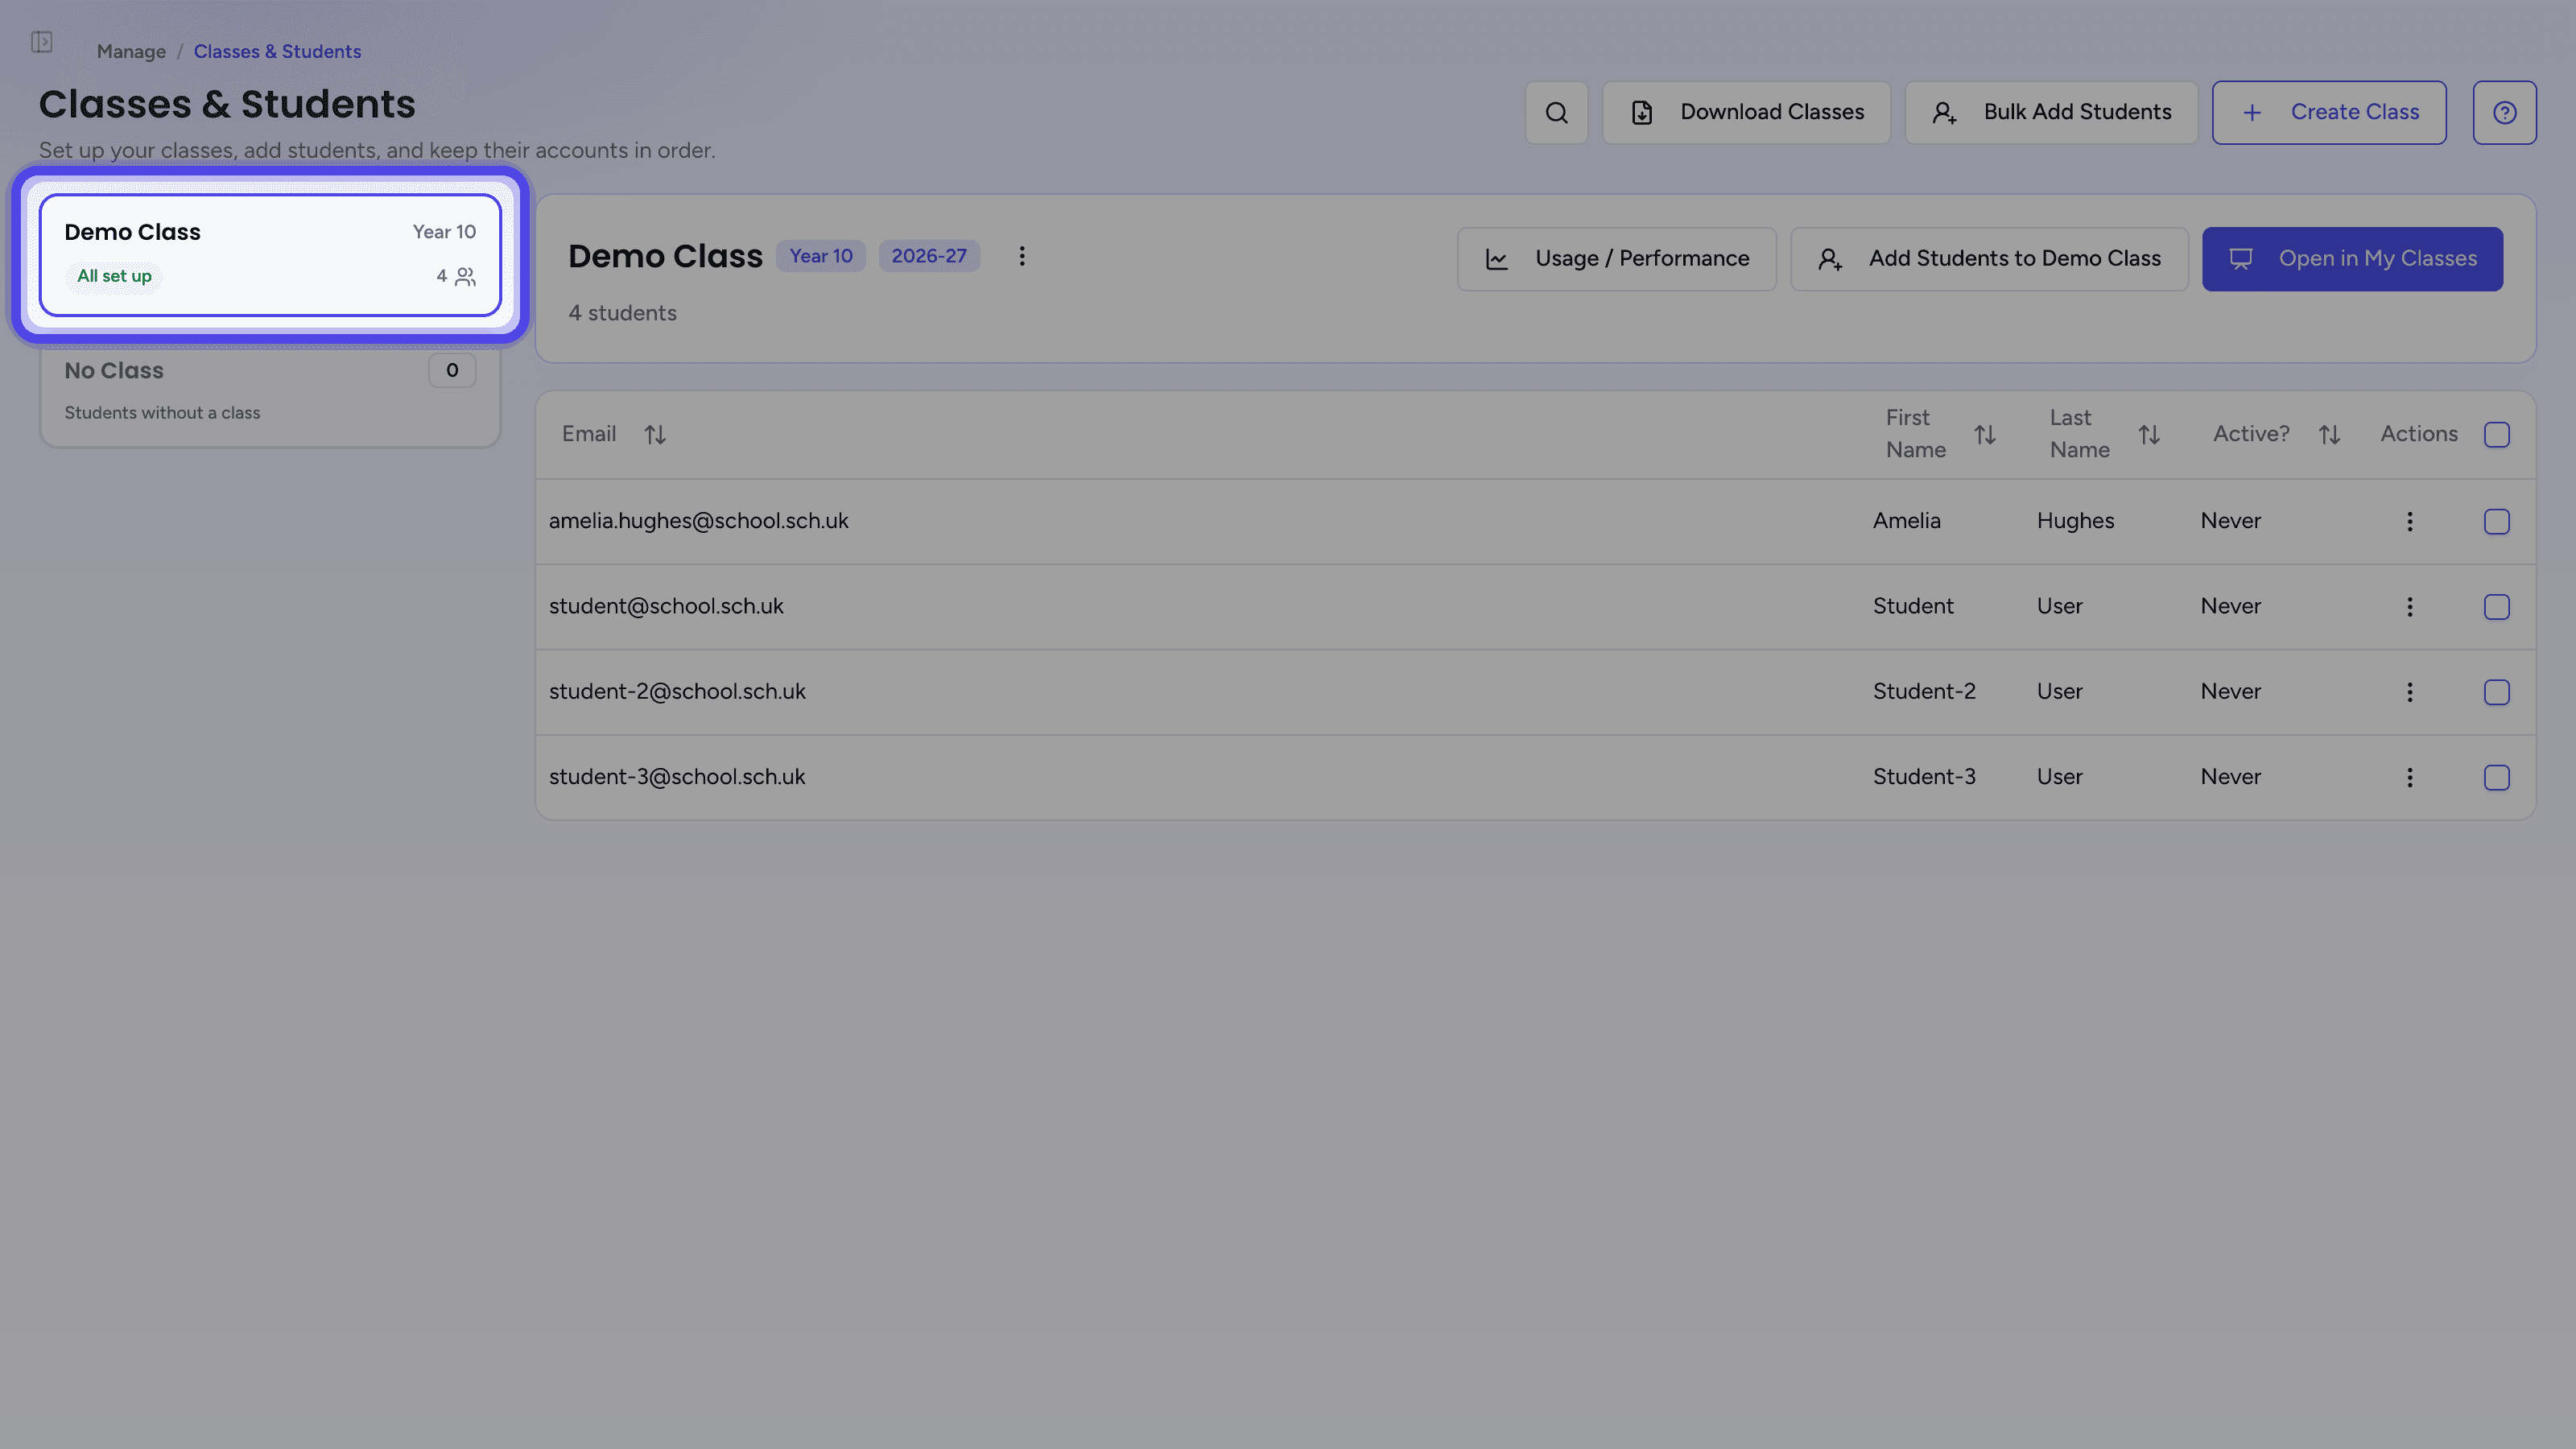Screen dimensions: 2576x1449
Task: Toggle the select-all header checkbox
Action: 2496,434
